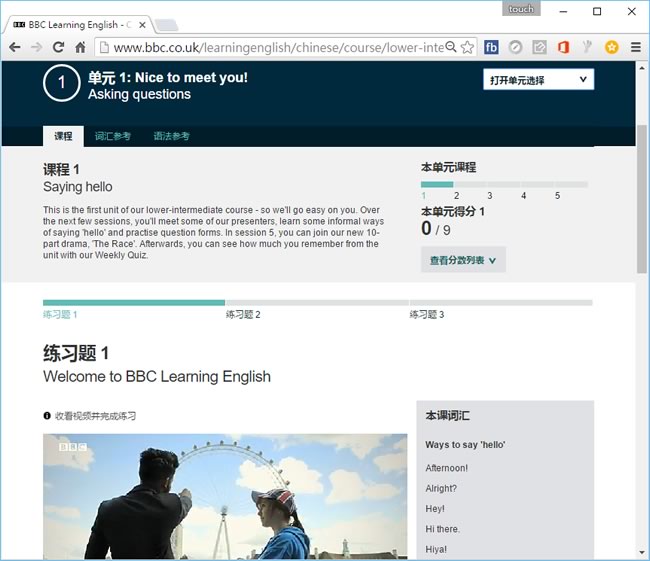Open 练习题 3 activity link
This screenshot has width=650, height=561.
coord(427,314)
